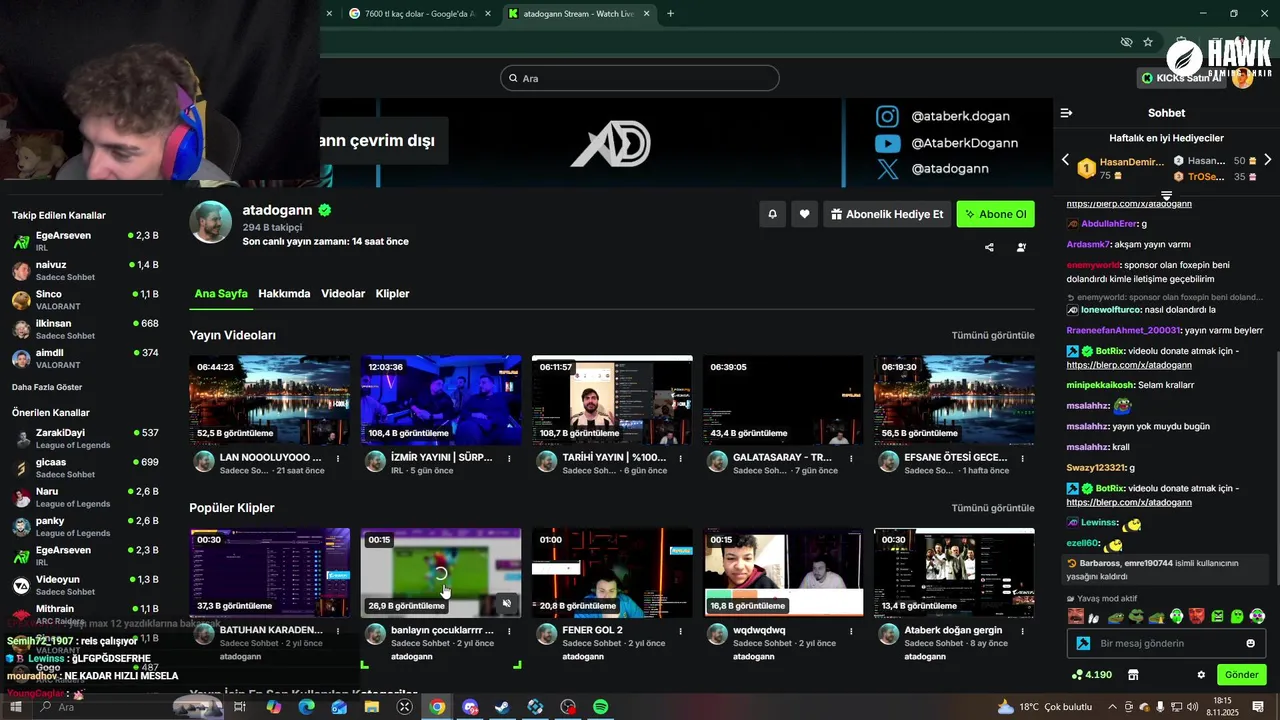Switch to the Hakkımda tab
The image size is (1280, 720).
pyautogui.click(x=284, y=294)
